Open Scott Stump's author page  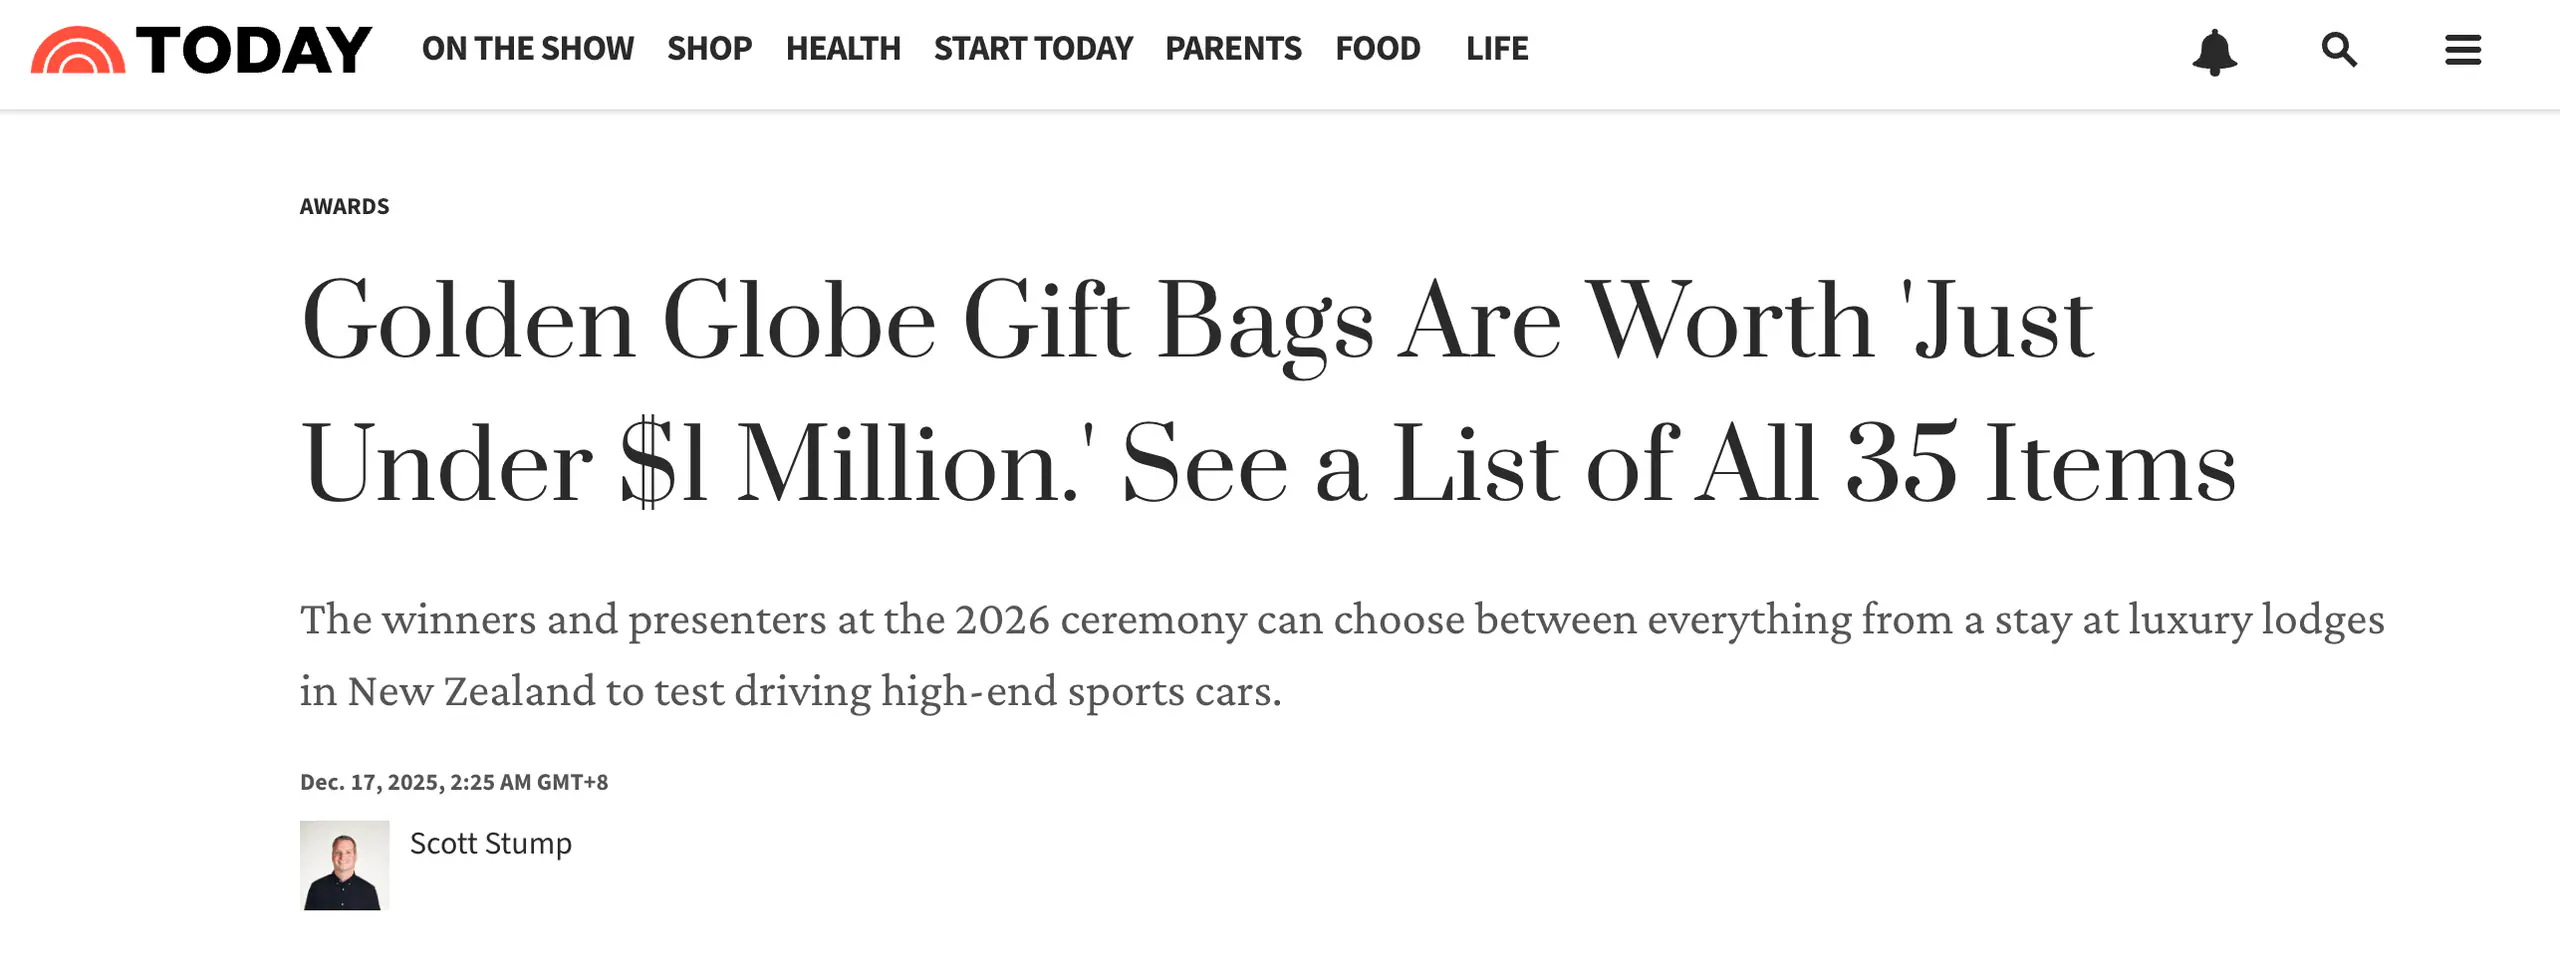[x=489, y=843]
